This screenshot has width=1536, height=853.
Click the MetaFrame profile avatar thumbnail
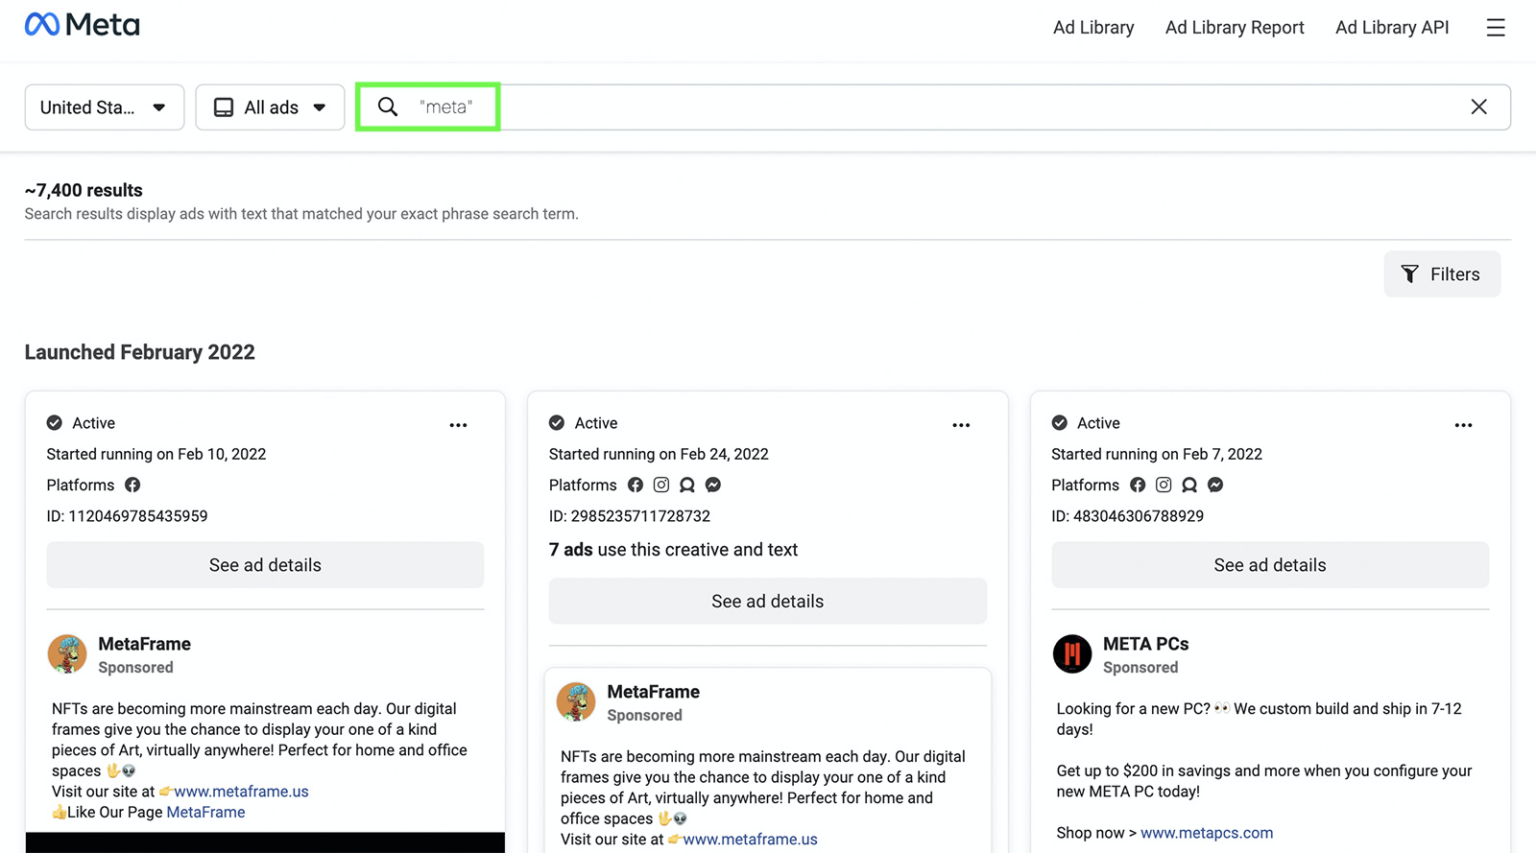pos(67,654)
